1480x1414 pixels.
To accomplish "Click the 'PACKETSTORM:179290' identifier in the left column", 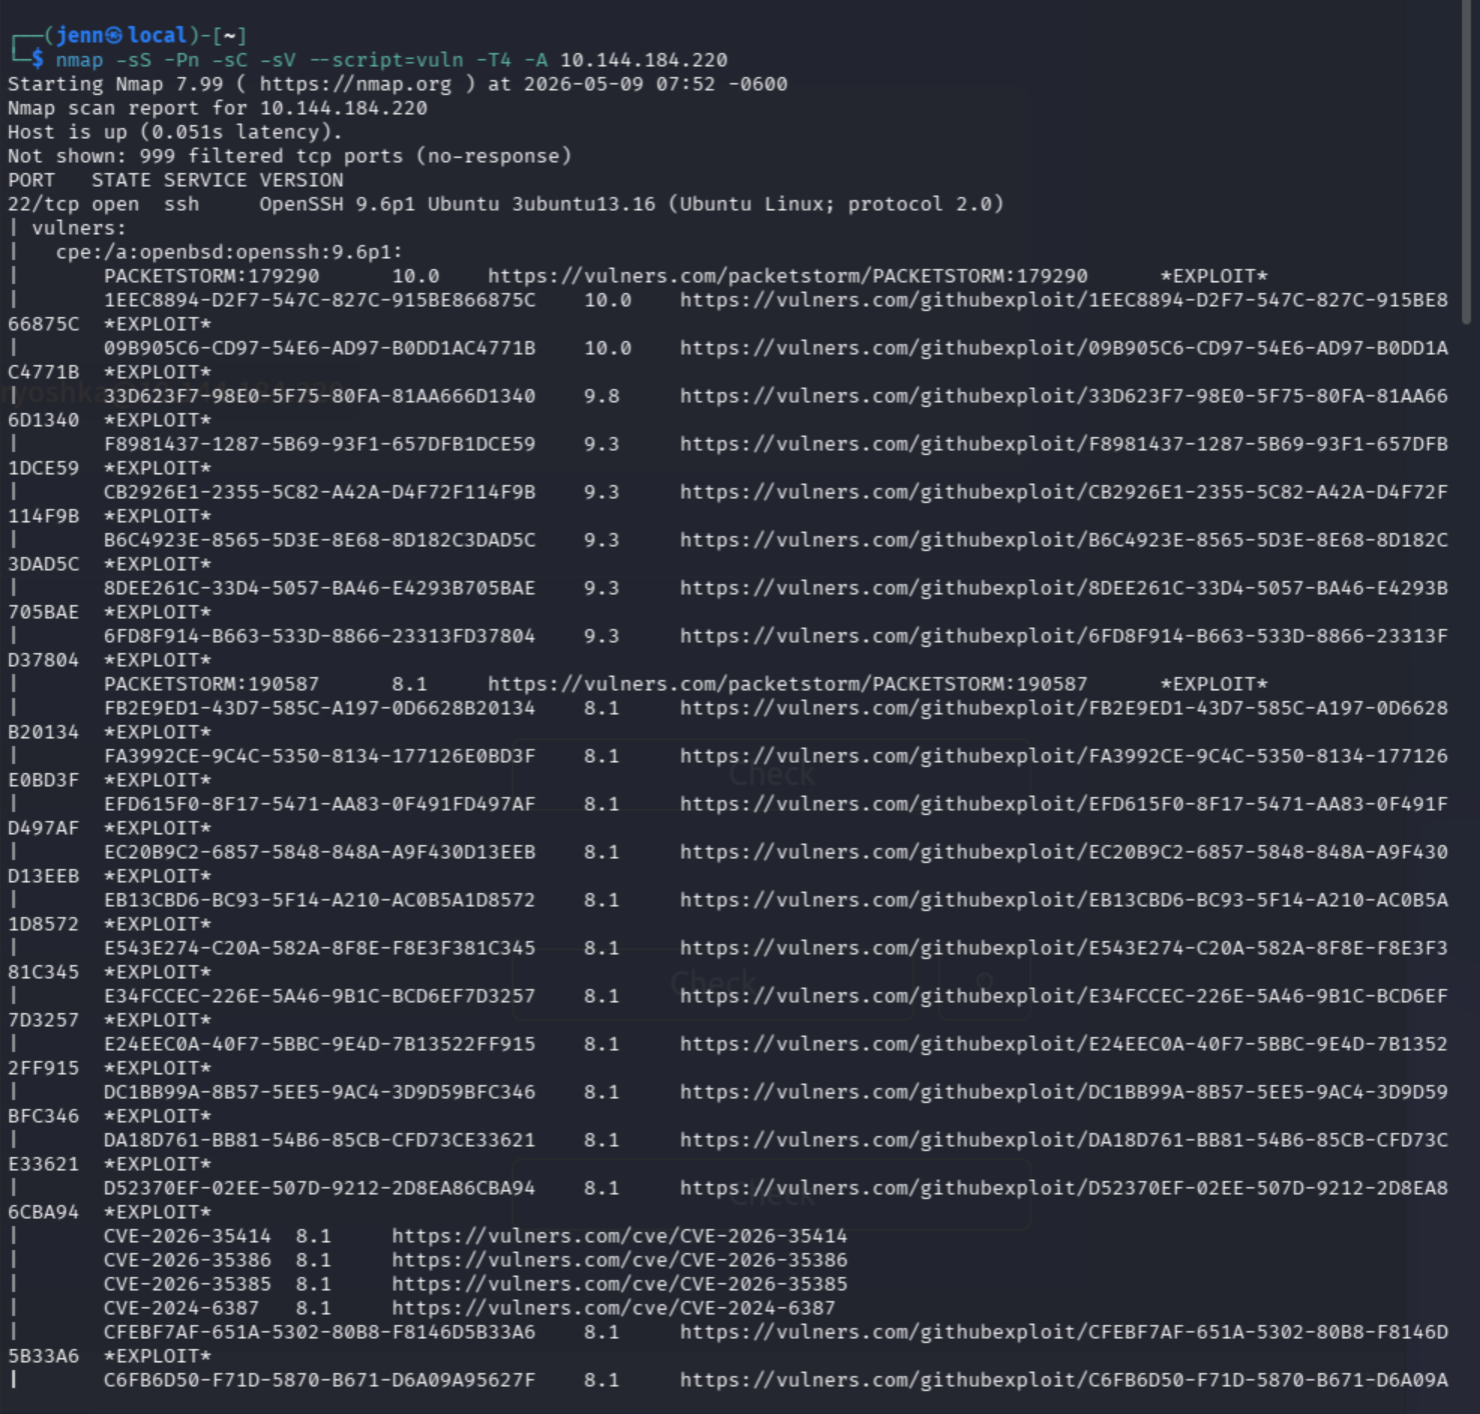I will [212, 276].
